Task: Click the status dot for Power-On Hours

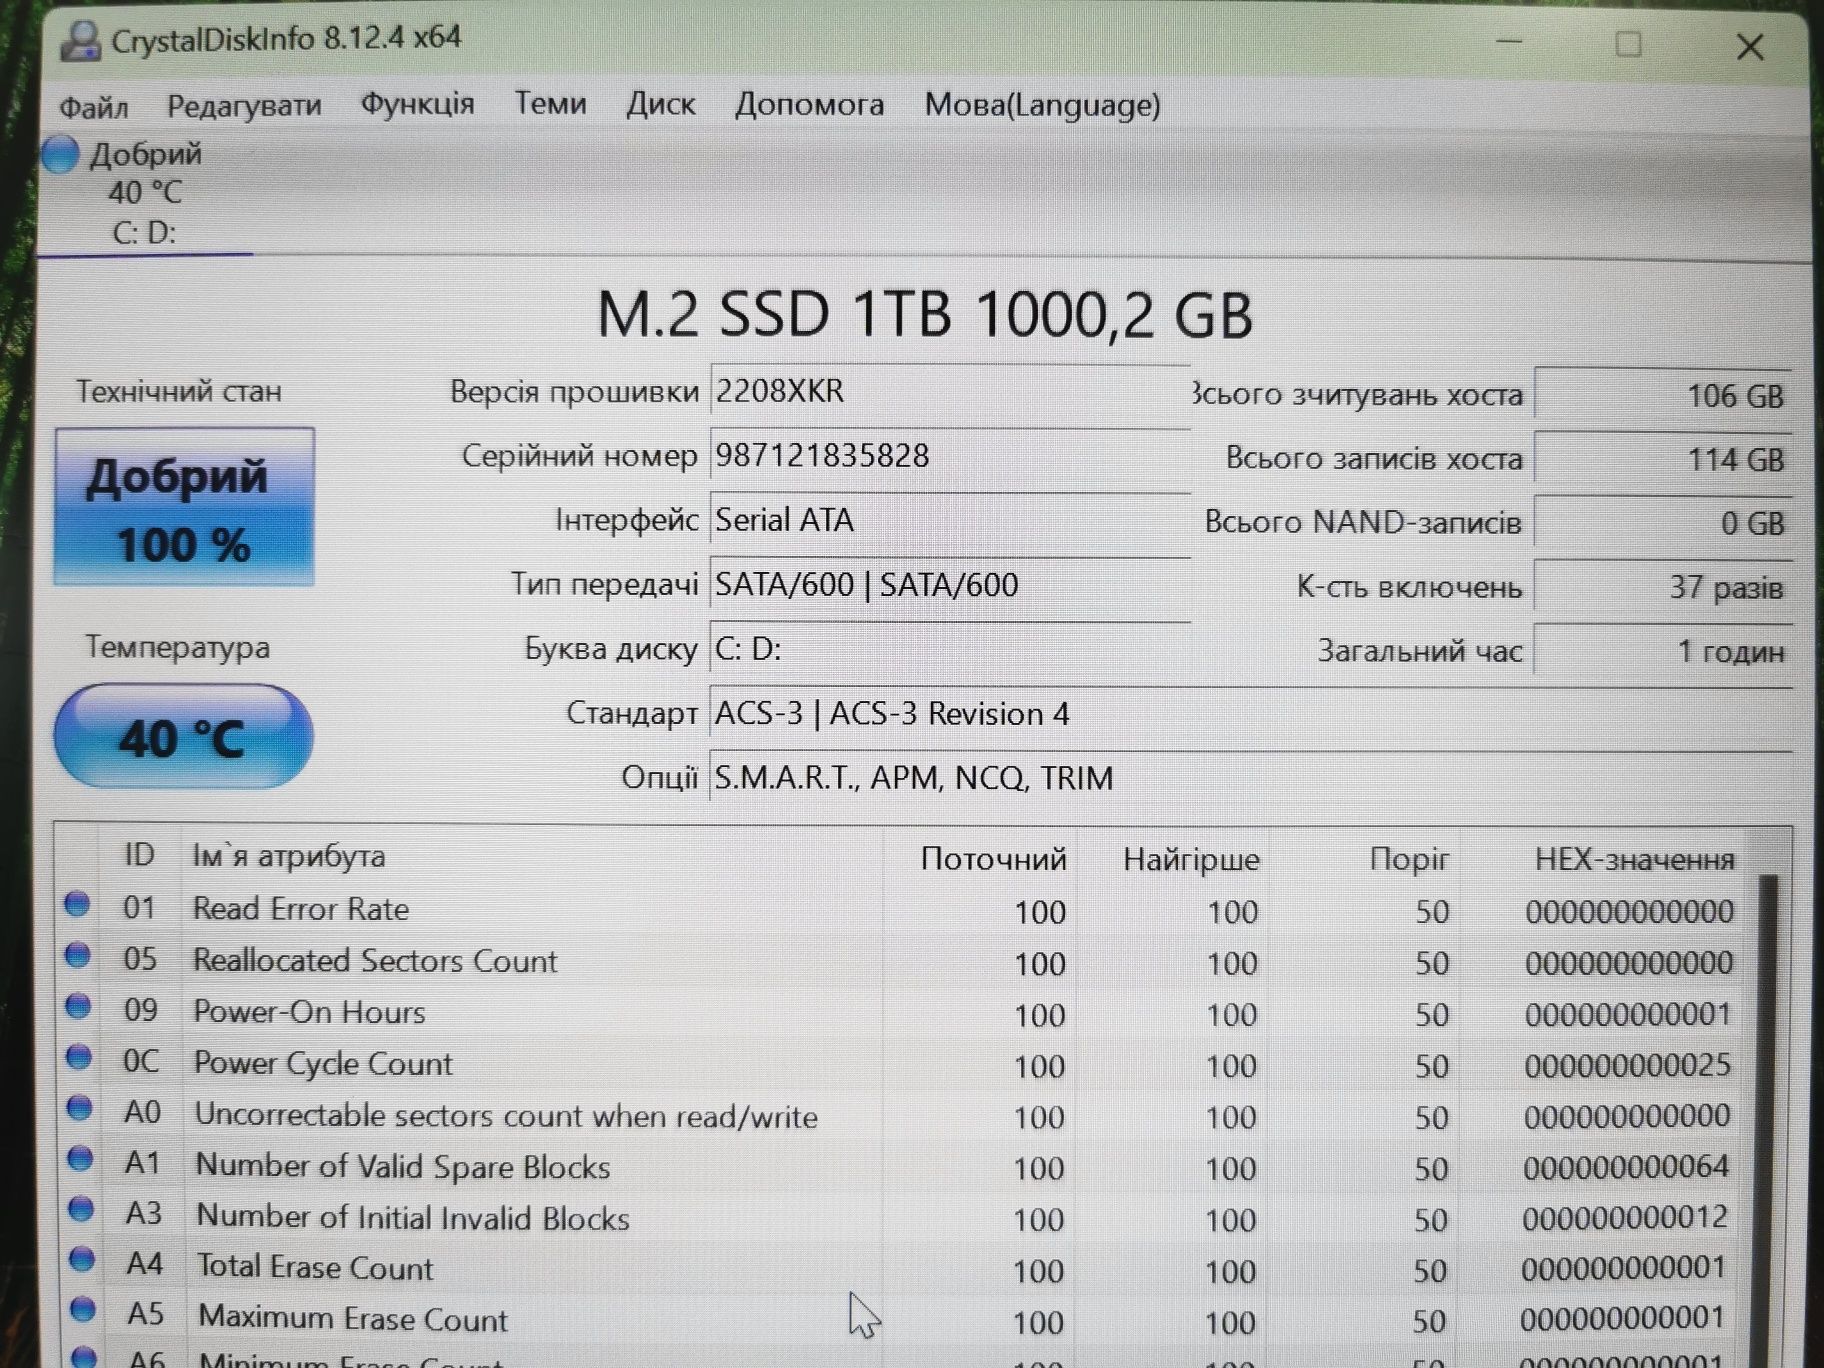Action: pos(78,1006)
